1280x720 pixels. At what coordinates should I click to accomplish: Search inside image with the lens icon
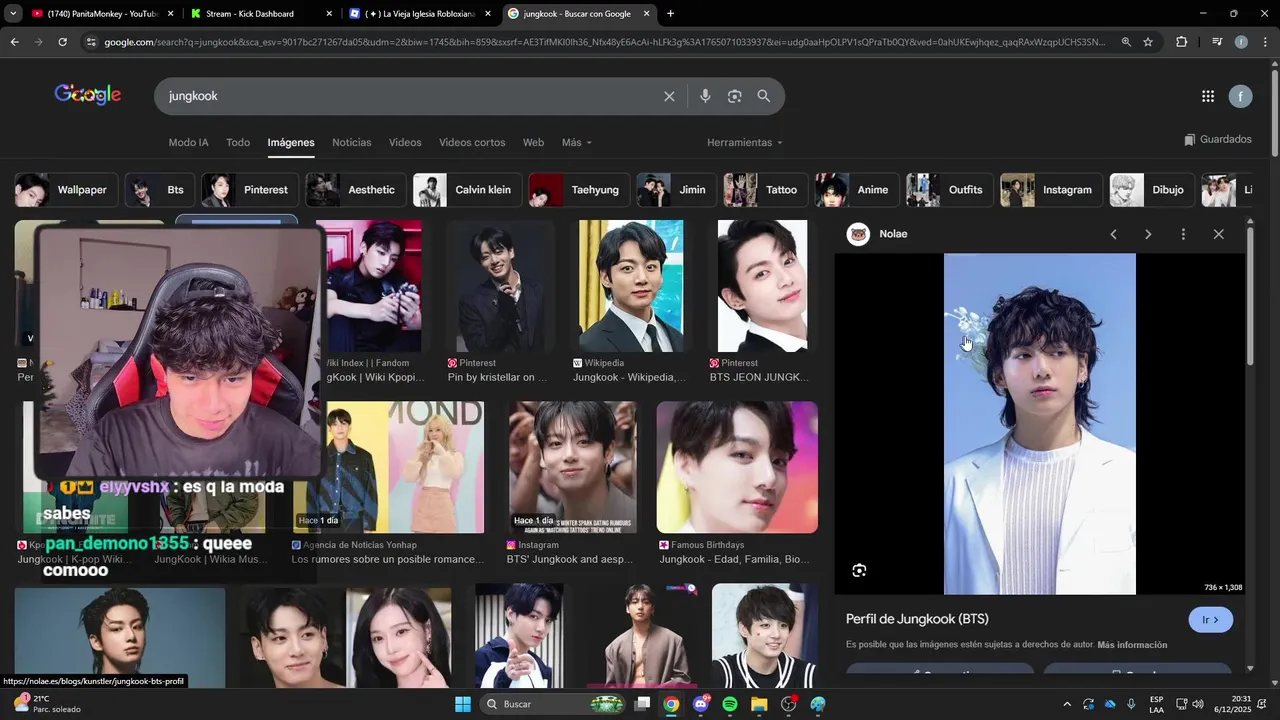pyautogui.click(x=859, y=571)
